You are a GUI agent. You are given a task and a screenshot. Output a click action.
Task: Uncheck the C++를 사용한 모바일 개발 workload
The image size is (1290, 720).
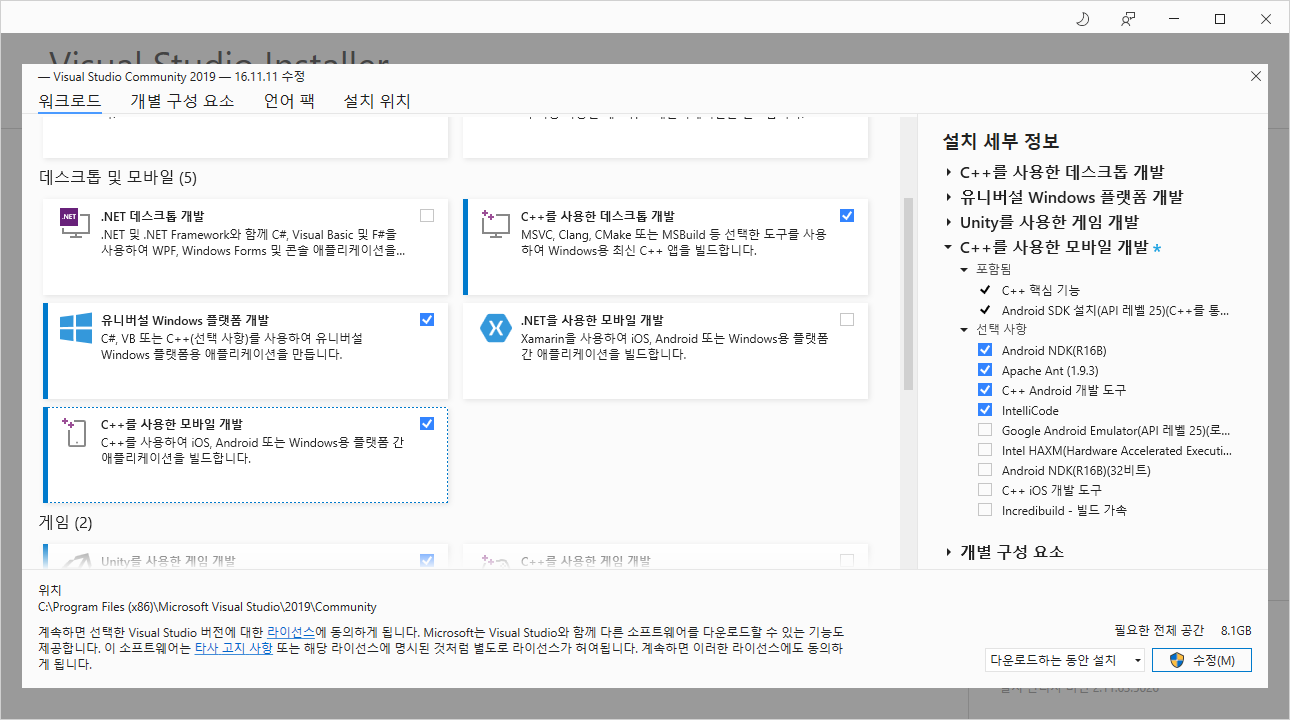[x=427, y=423]
